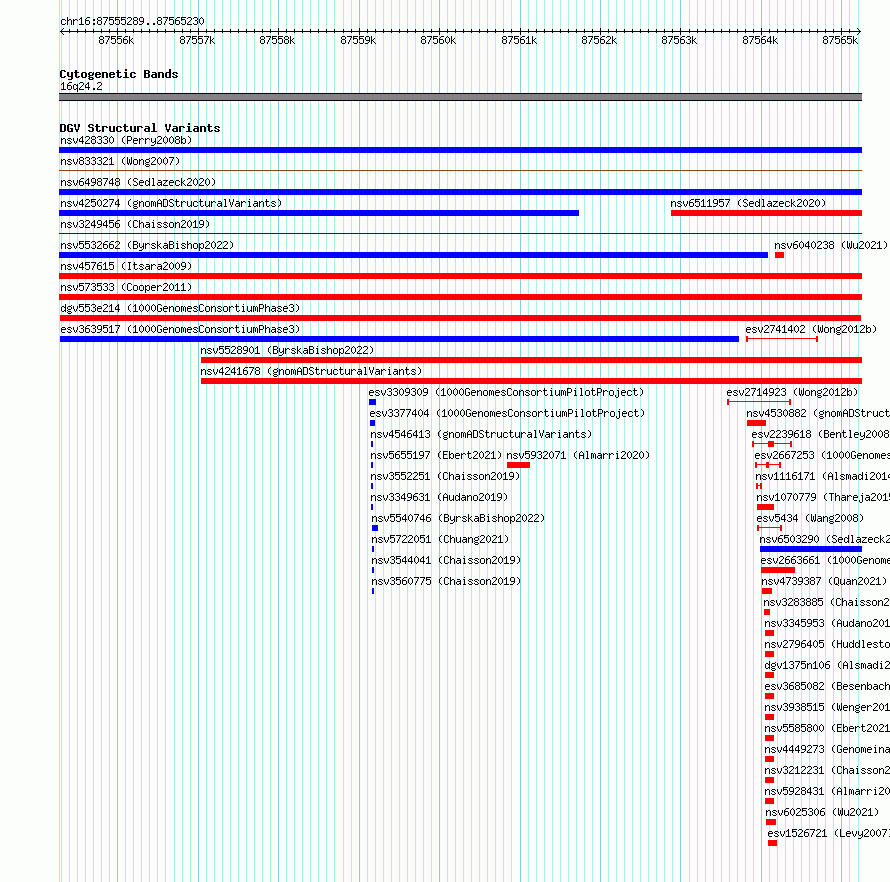This screenshot has width=890, height=882.
Task: Select the red bar under nsv5932071
Action: coord(518,465)
